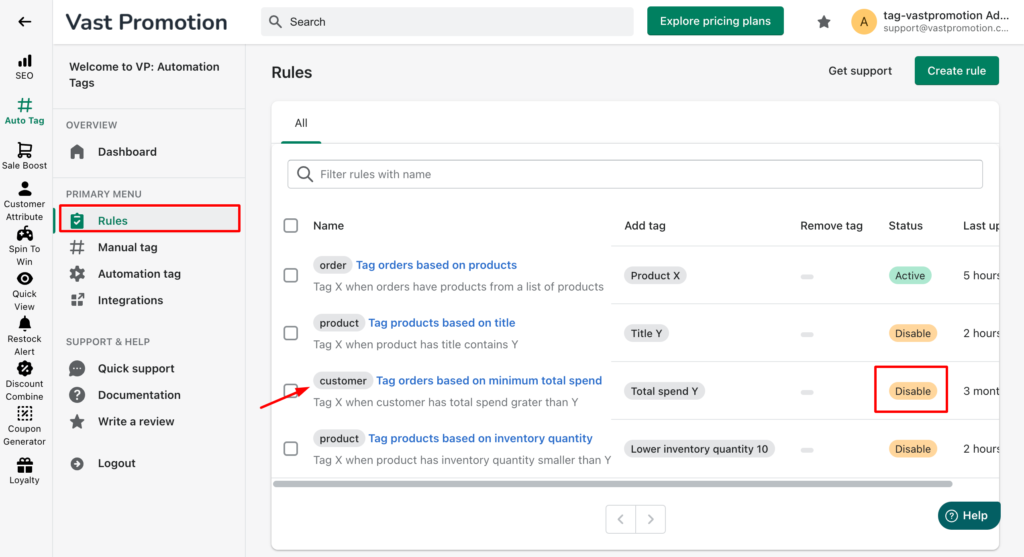Viewport: 1024px width, 557px height.
Task: Click the magnifier icon in Search bar
Action: [x=276, y=22]
